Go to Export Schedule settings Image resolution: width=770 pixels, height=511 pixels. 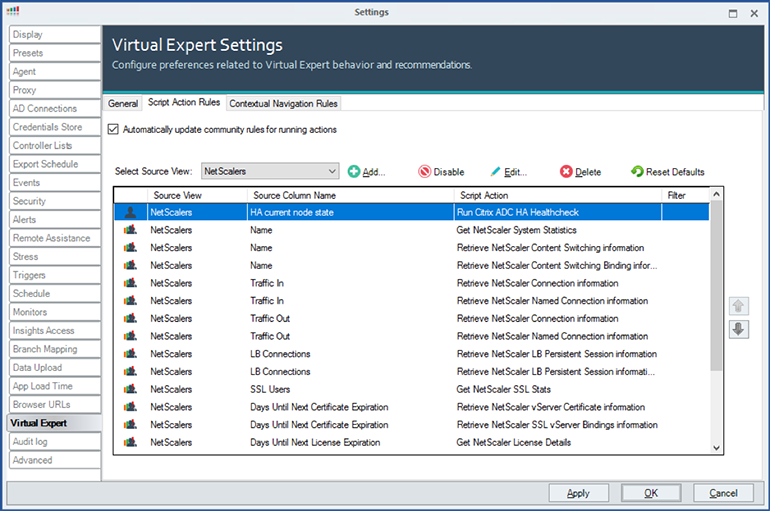[x=55, y=164]
